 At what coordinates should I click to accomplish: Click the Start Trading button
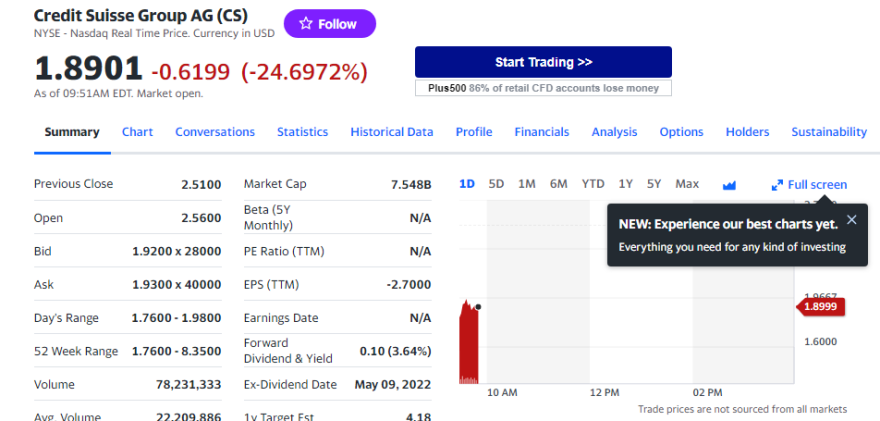[x=543, y=62]
